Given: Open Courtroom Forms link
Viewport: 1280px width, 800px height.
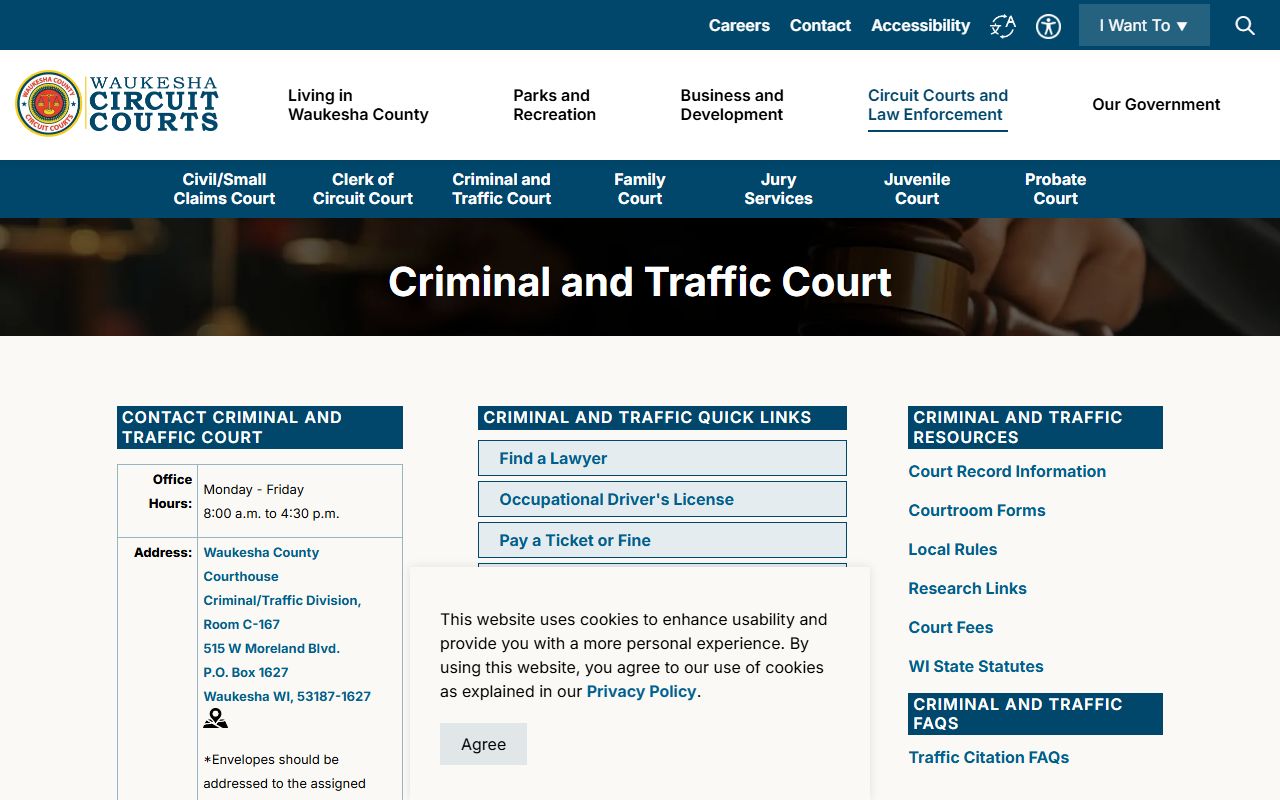Looking at the screenshot, I should pos(976,510).
